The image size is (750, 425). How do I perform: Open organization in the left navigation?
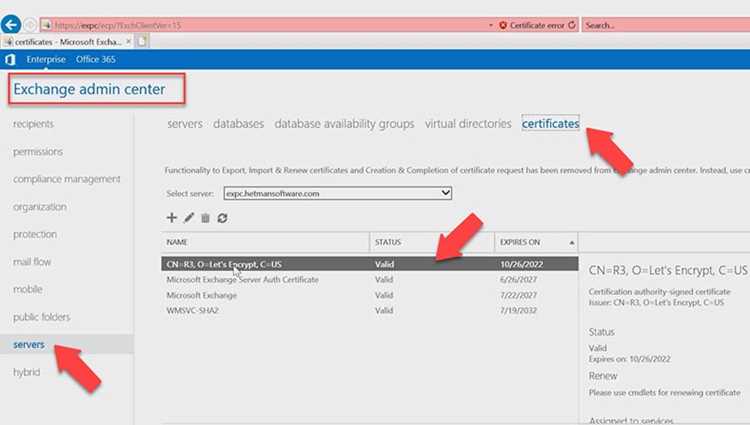pyautogui.click(x=40, y=207)
